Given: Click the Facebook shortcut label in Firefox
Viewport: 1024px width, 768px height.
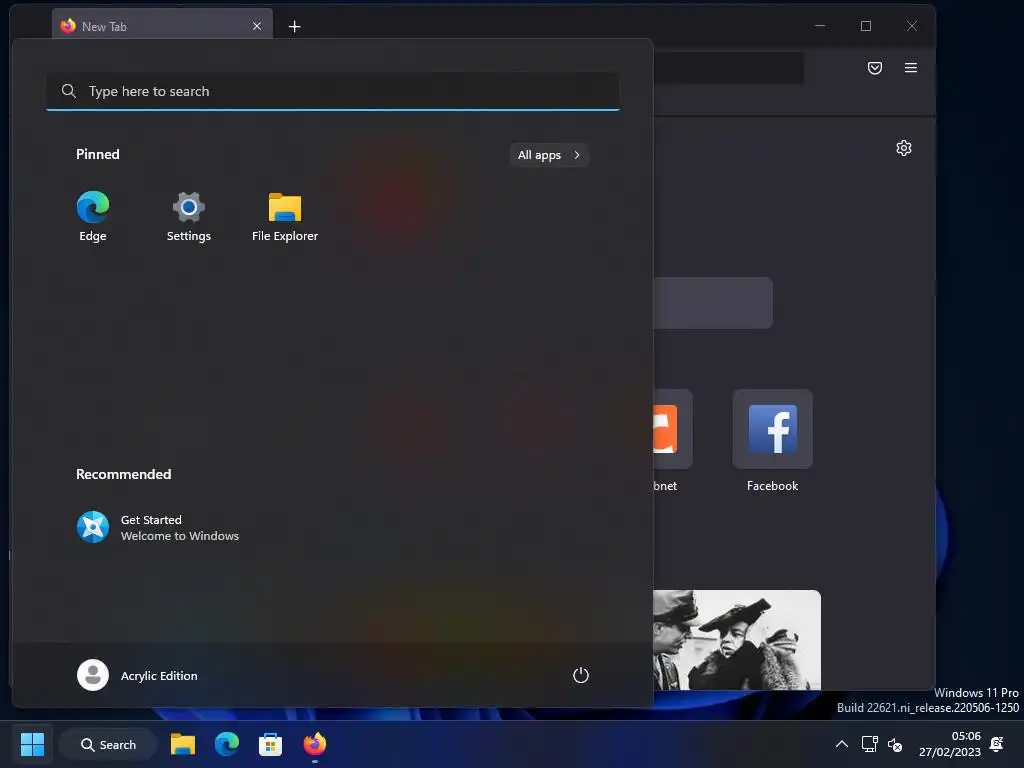Looking at the screenshot, I should (773, 486).
